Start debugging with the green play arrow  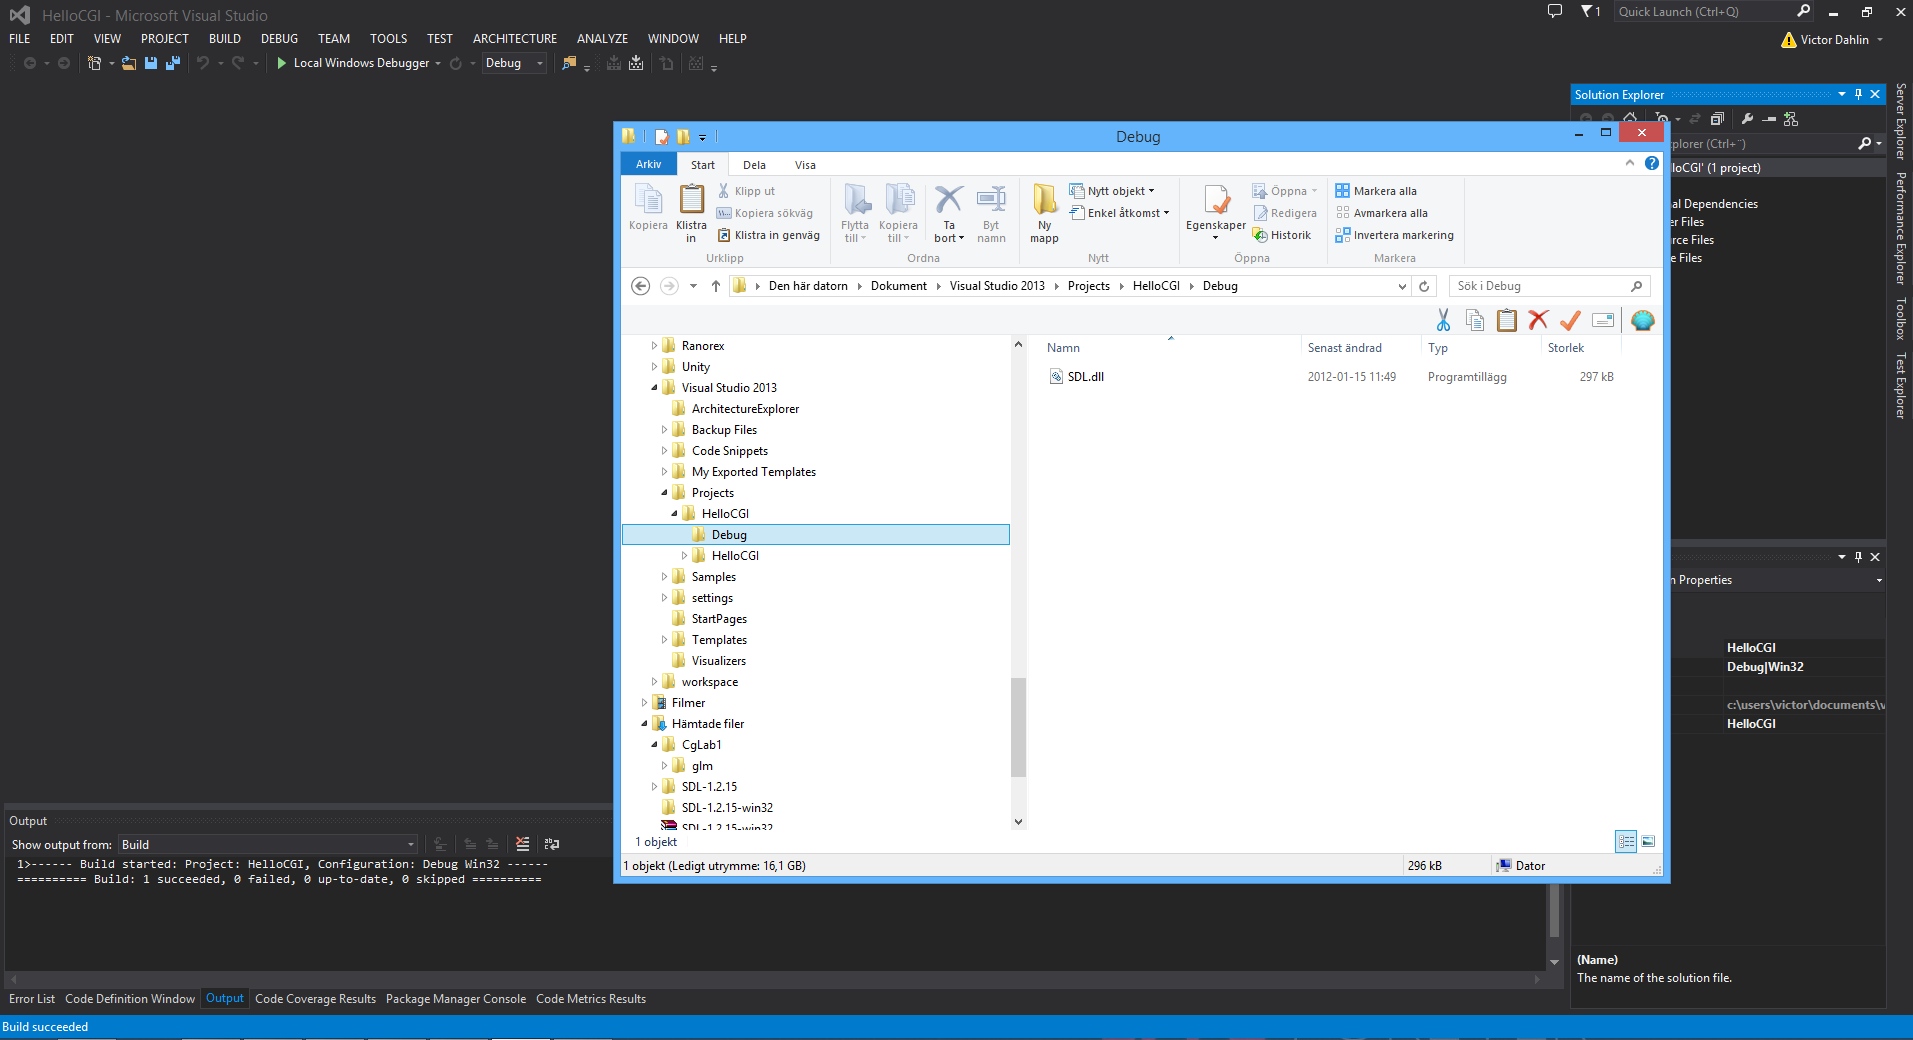tap(282, 63)
